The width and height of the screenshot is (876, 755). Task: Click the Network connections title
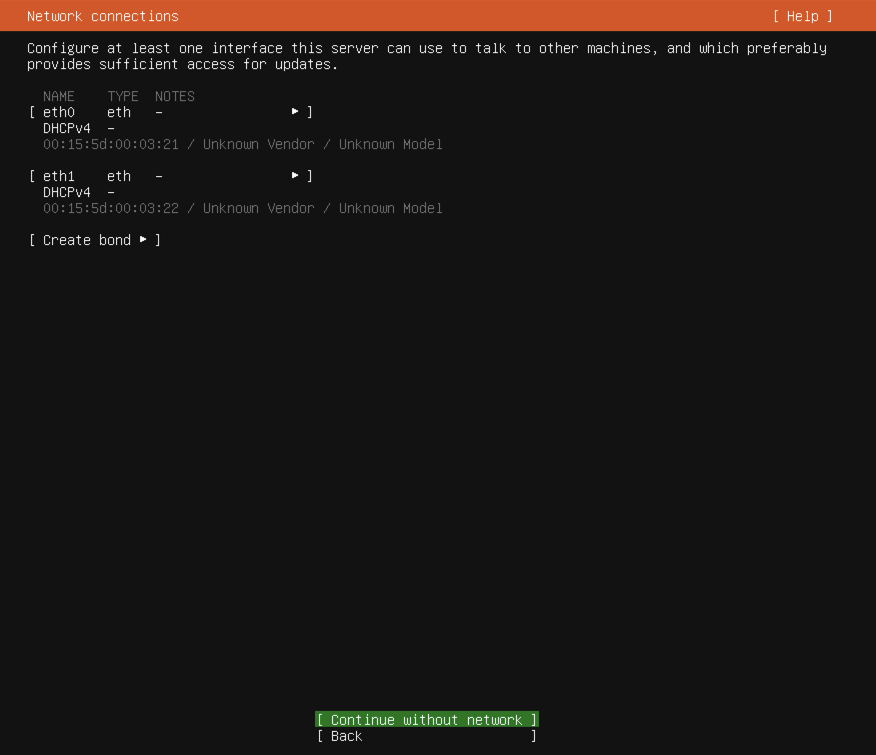103,16
